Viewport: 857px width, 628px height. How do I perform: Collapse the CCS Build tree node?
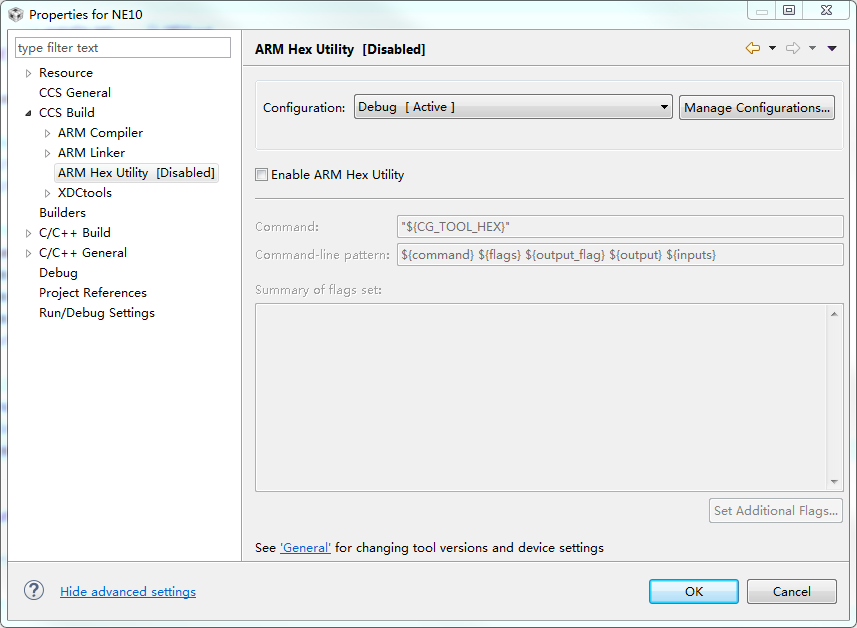pos(29,113)
